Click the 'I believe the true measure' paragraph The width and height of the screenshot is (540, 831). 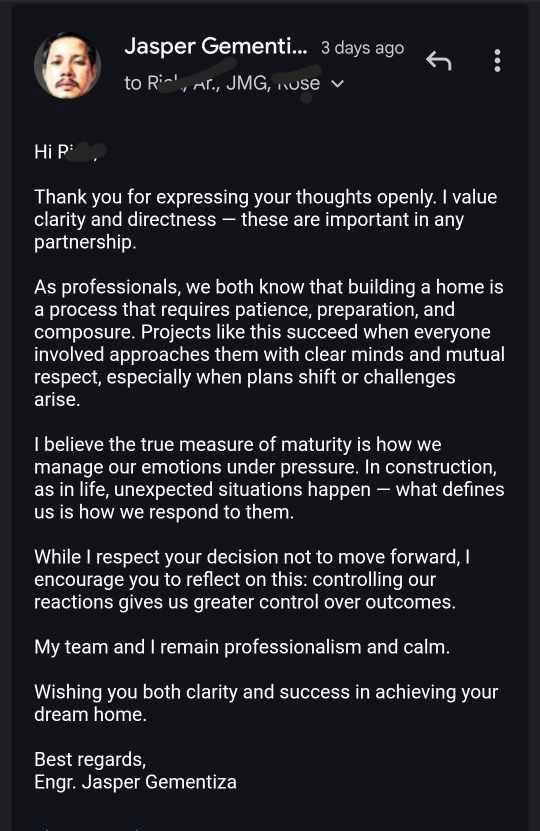269,478
